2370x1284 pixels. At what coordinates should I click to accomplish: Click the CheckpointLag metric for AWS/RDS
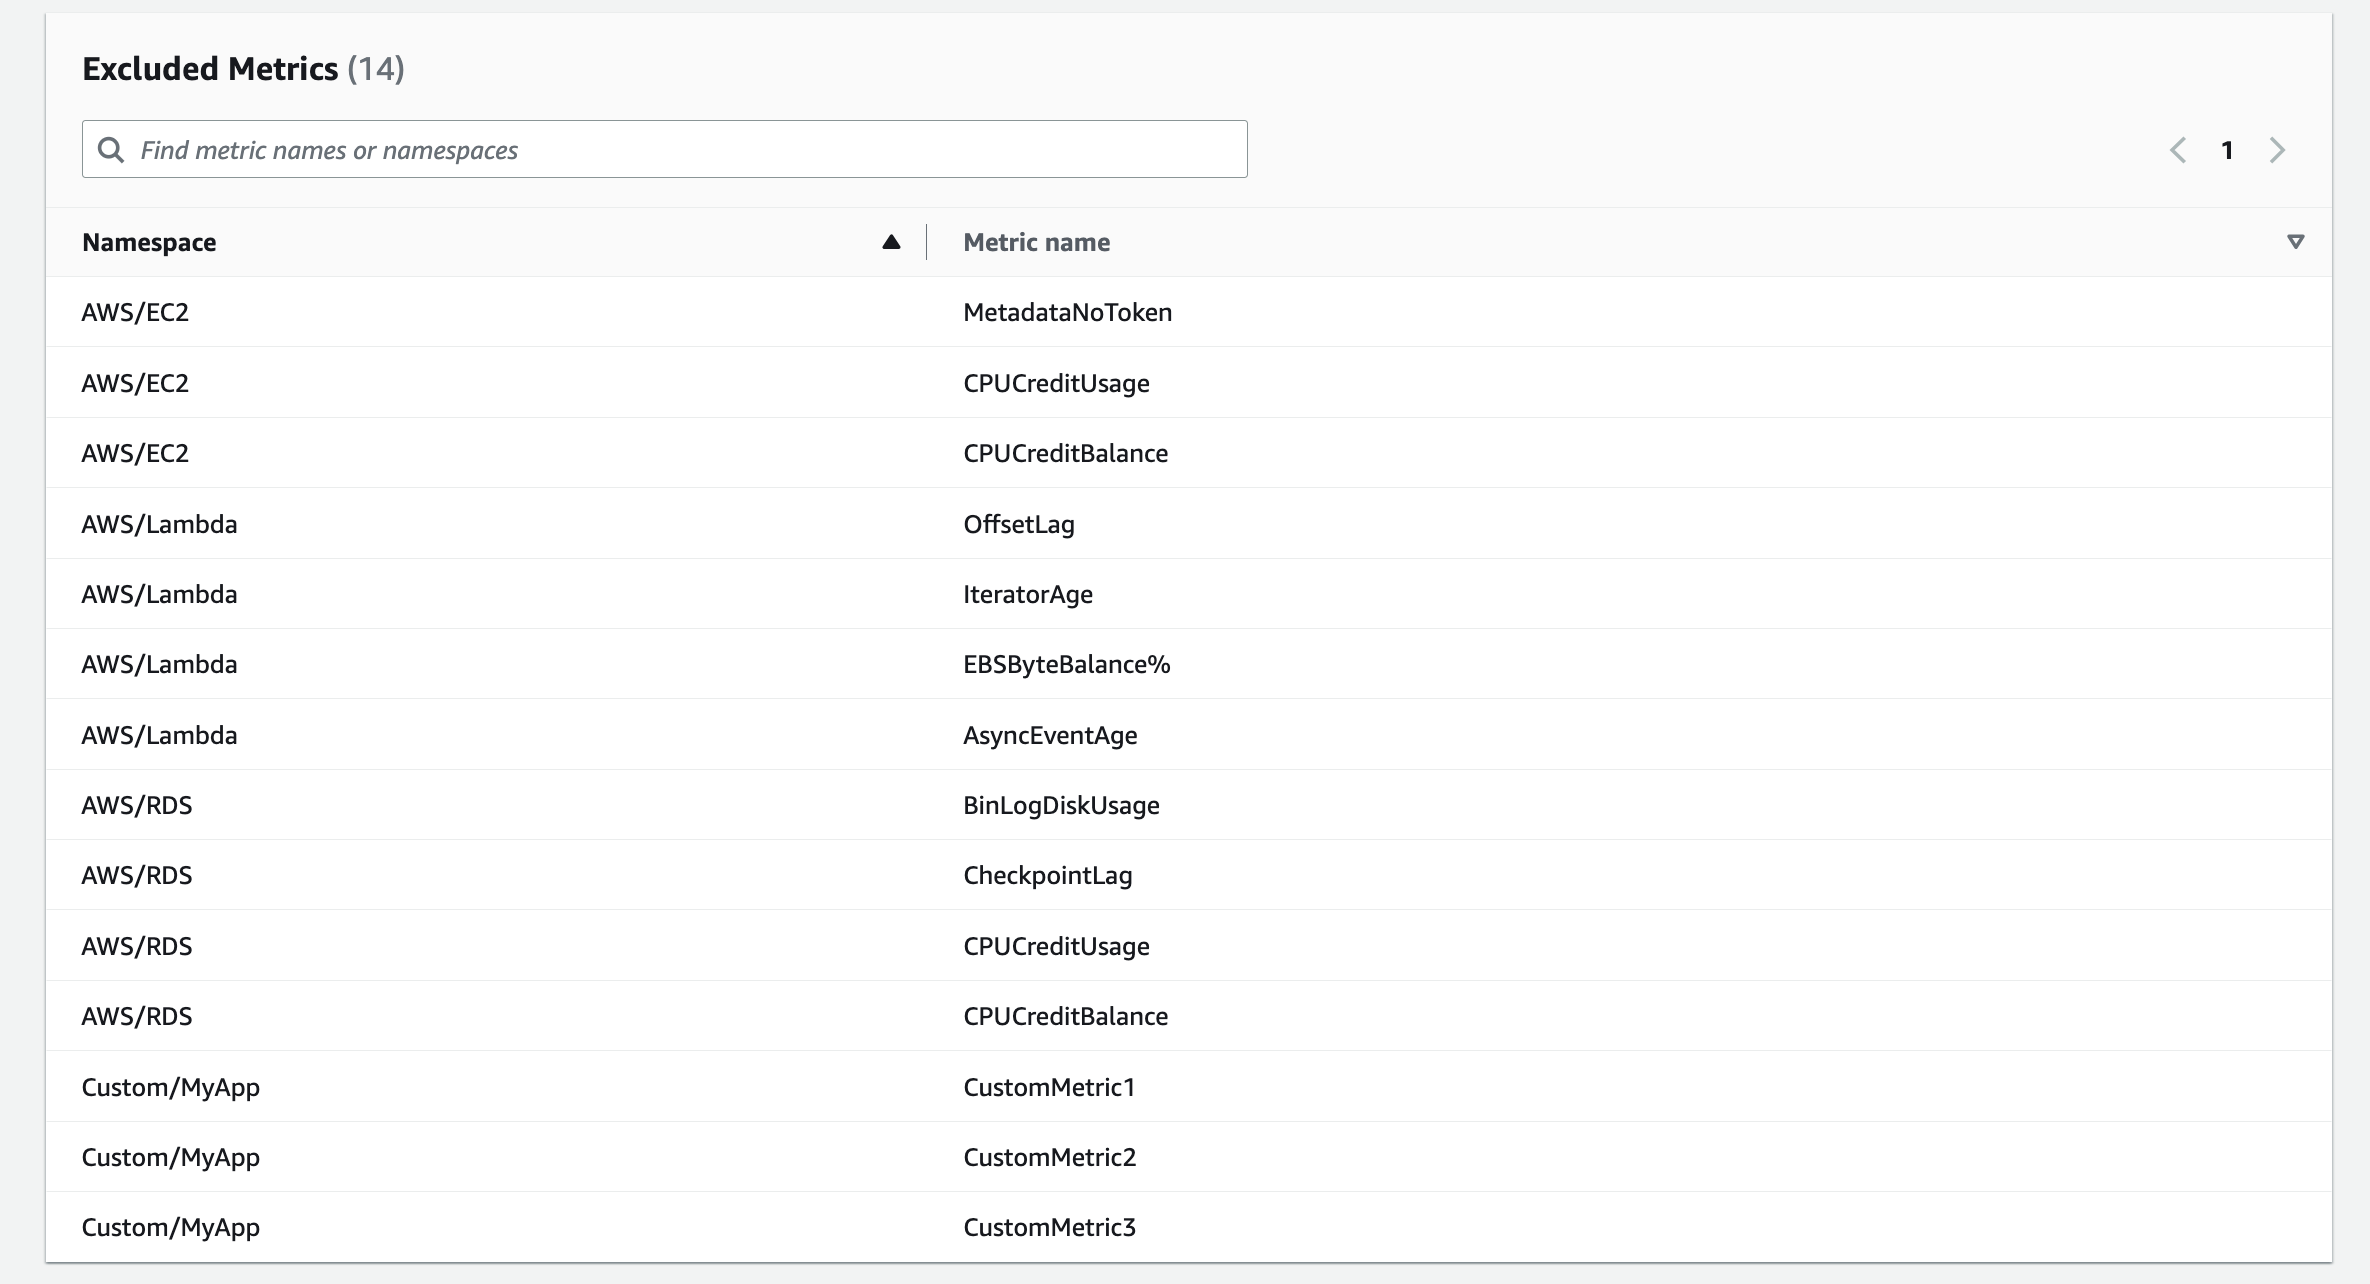[x=1047, y=875]
